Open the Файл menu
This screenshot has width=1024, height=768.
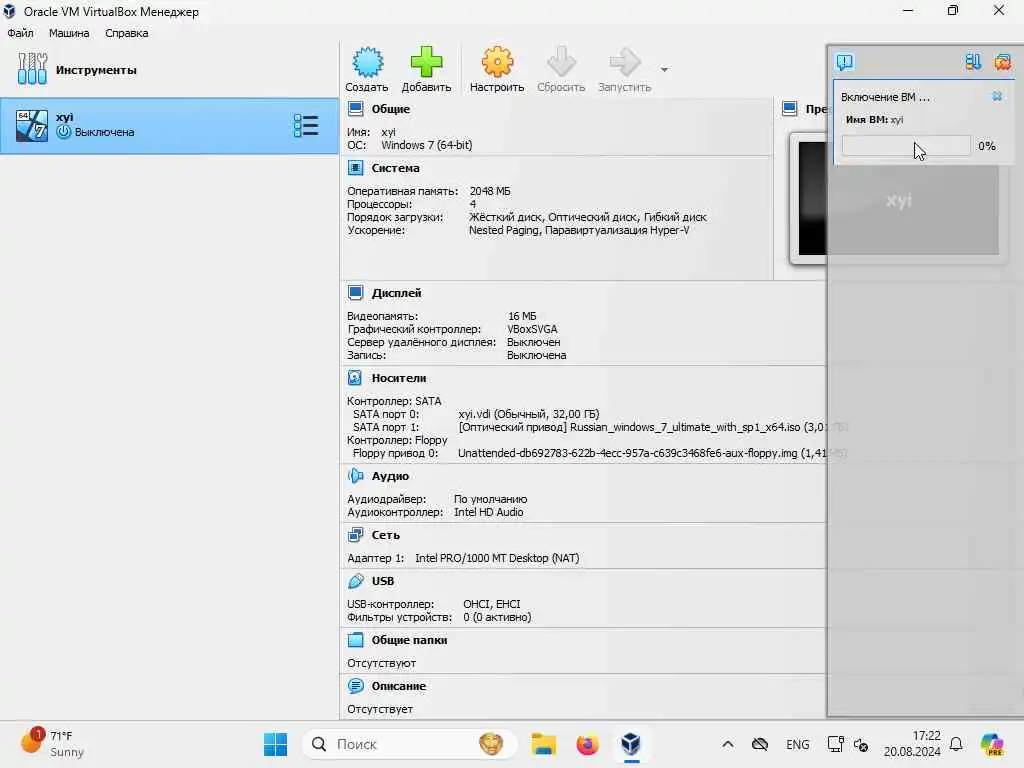20,33
